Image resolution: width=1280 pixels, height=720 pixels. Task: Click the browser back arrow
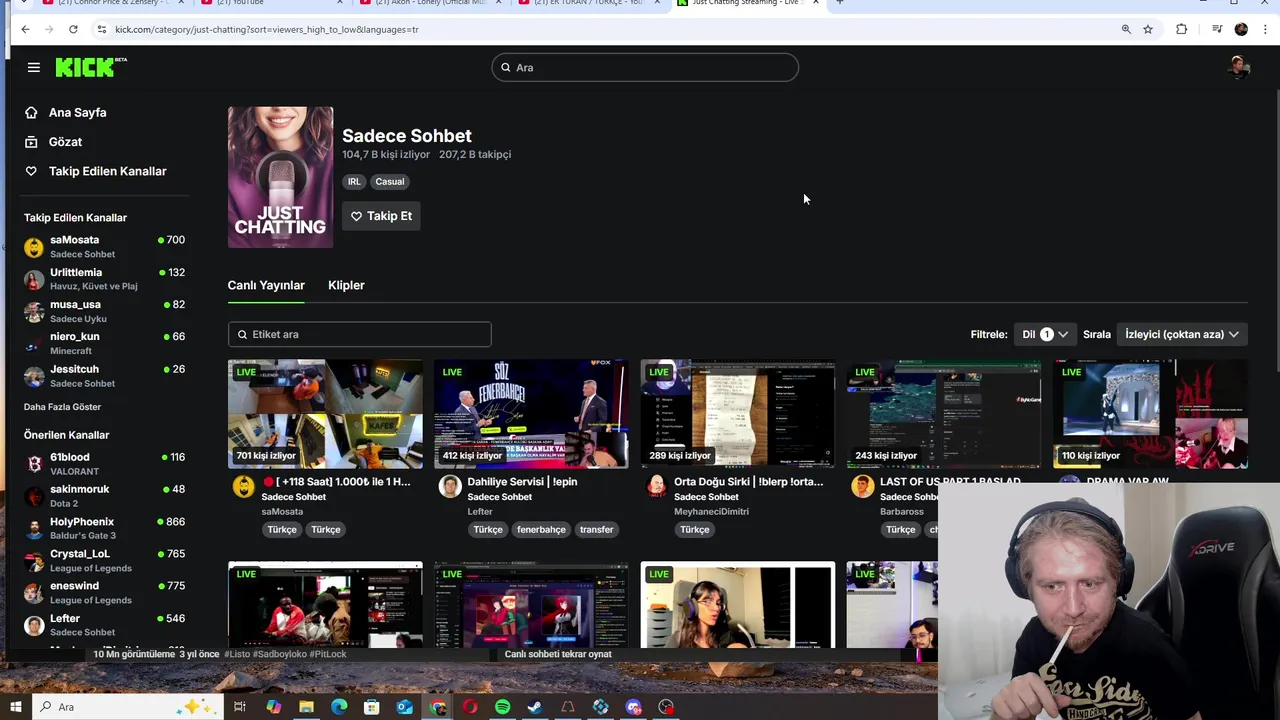pos(25,29)
